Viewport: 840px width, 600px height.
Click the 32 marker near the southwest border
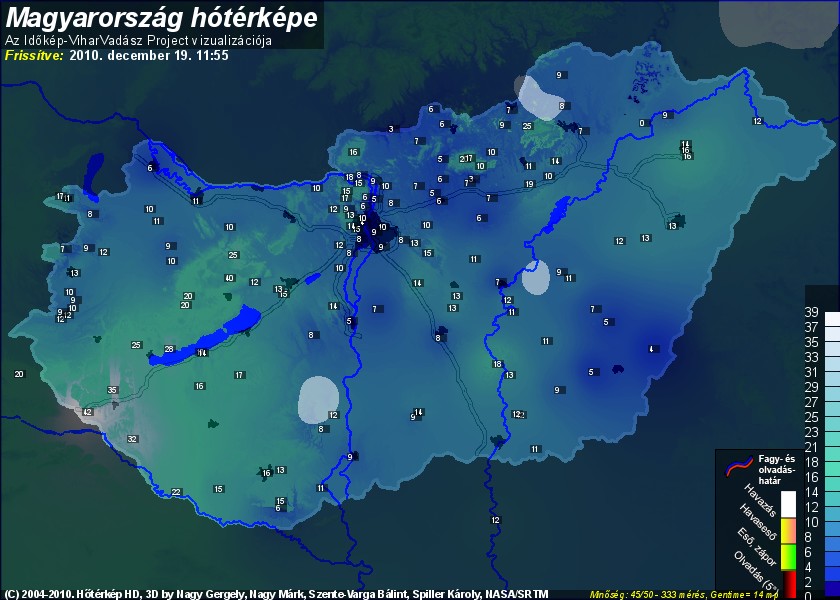(x=132, y=439)
